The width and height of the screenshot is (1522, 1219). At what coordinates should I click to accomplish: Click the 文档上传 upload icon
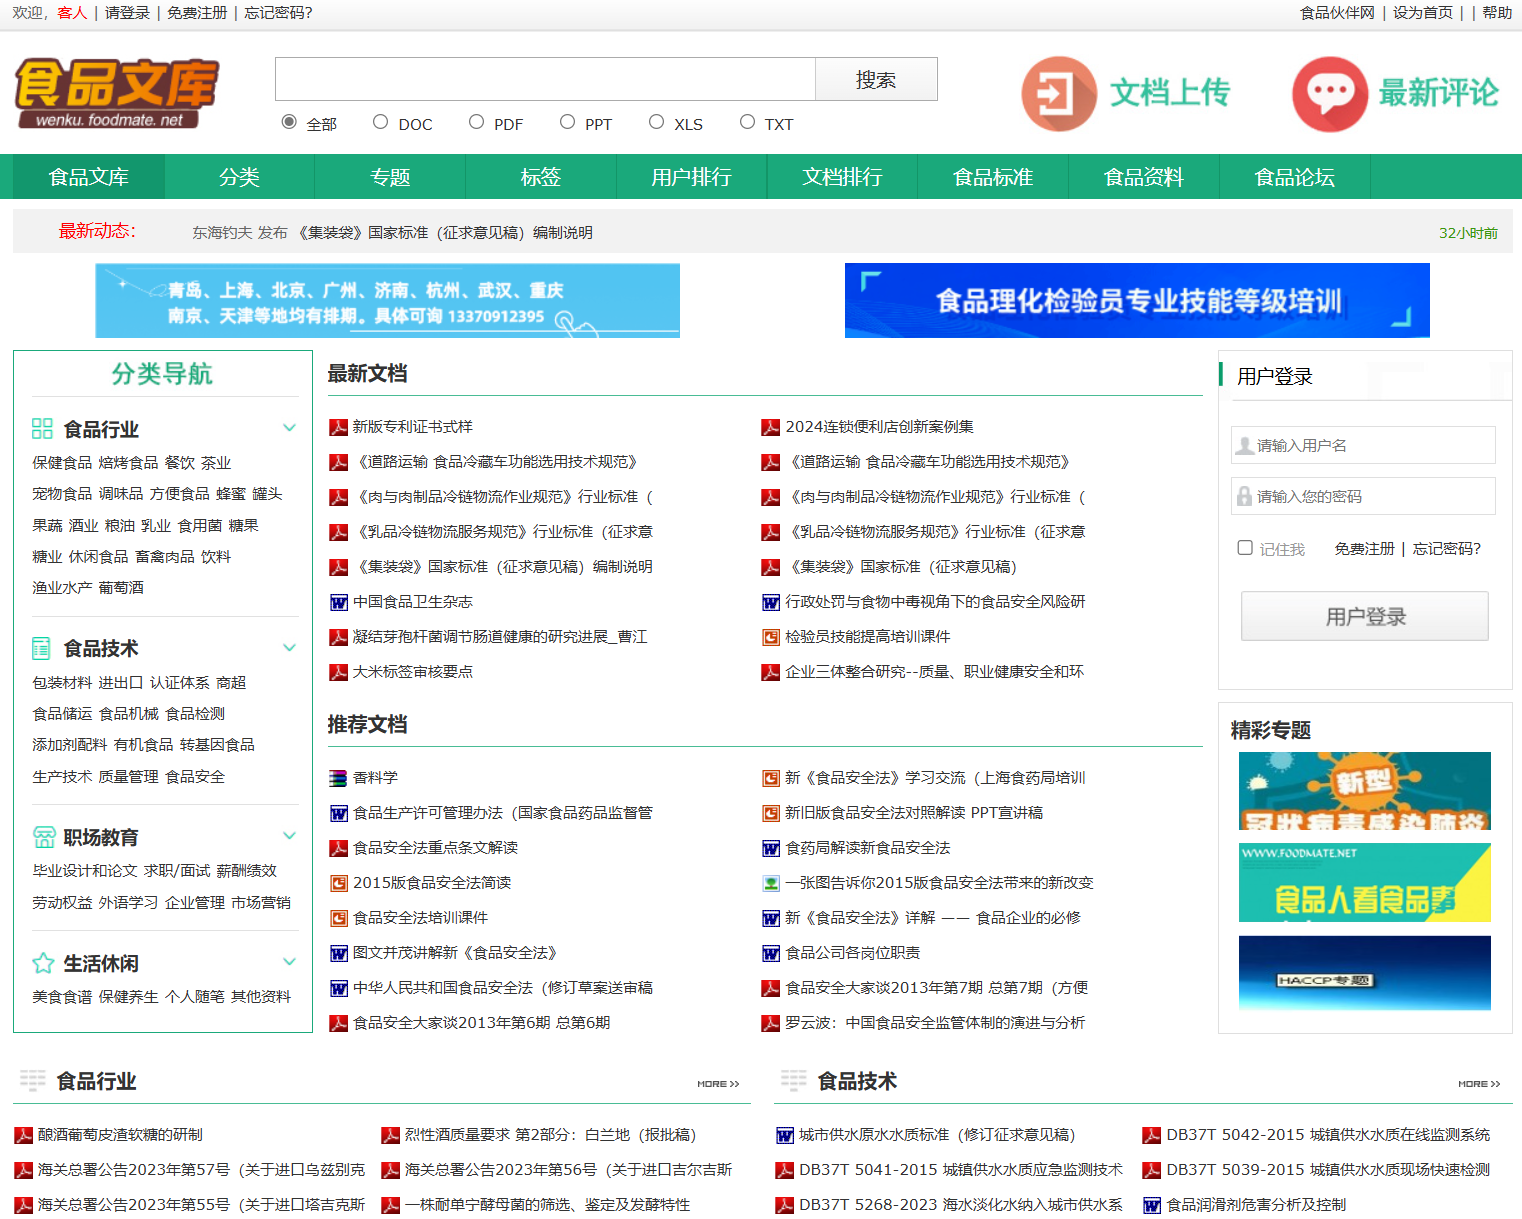pyautogui.click(x=1059, y=94)
